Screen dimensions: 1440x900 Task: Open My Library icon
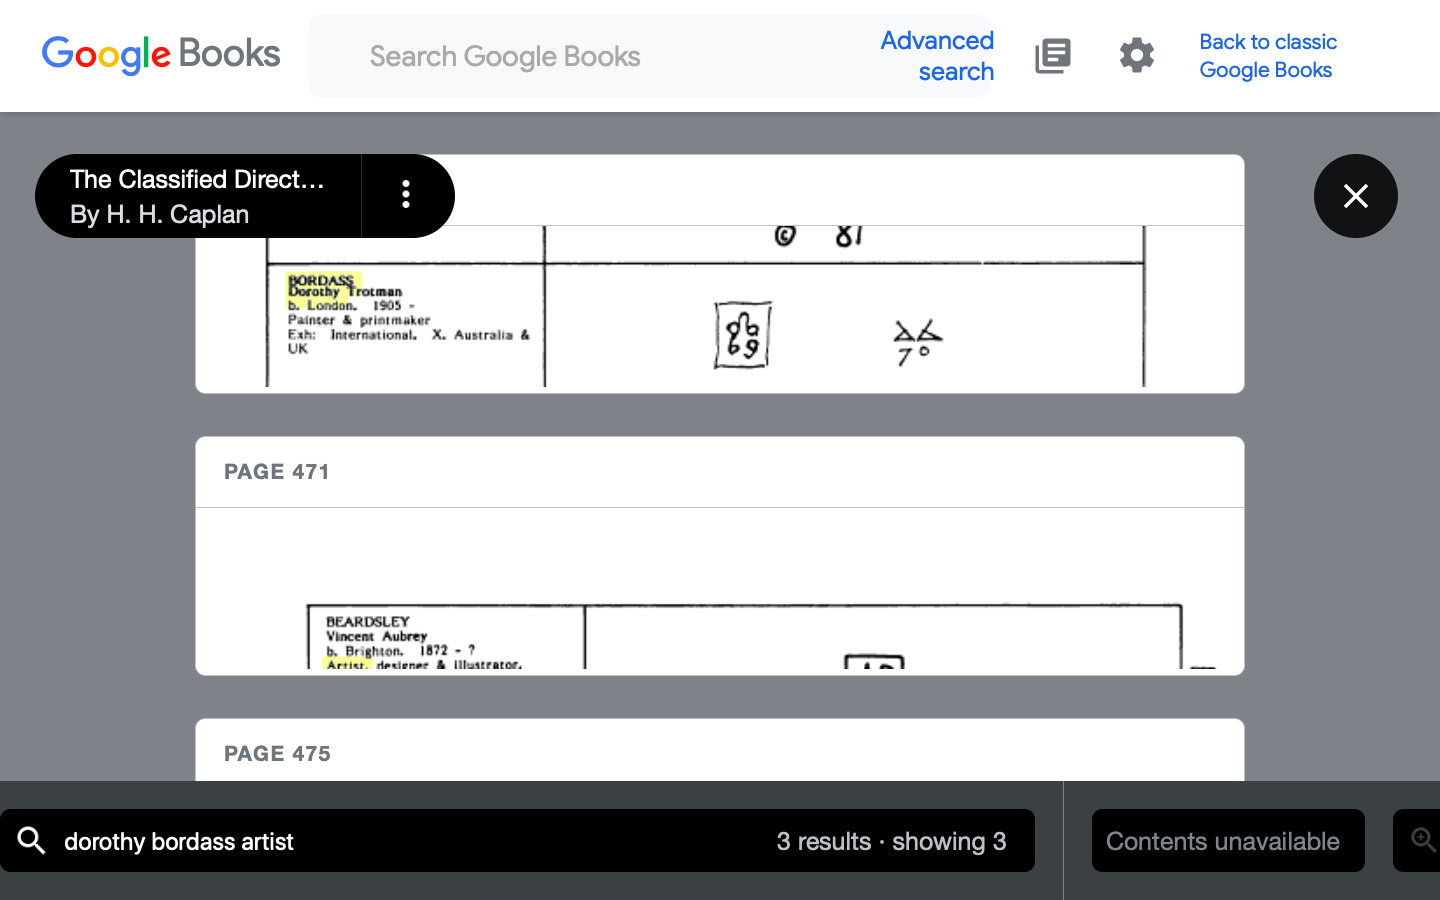pyautogui.click(x=1052, y=56)
